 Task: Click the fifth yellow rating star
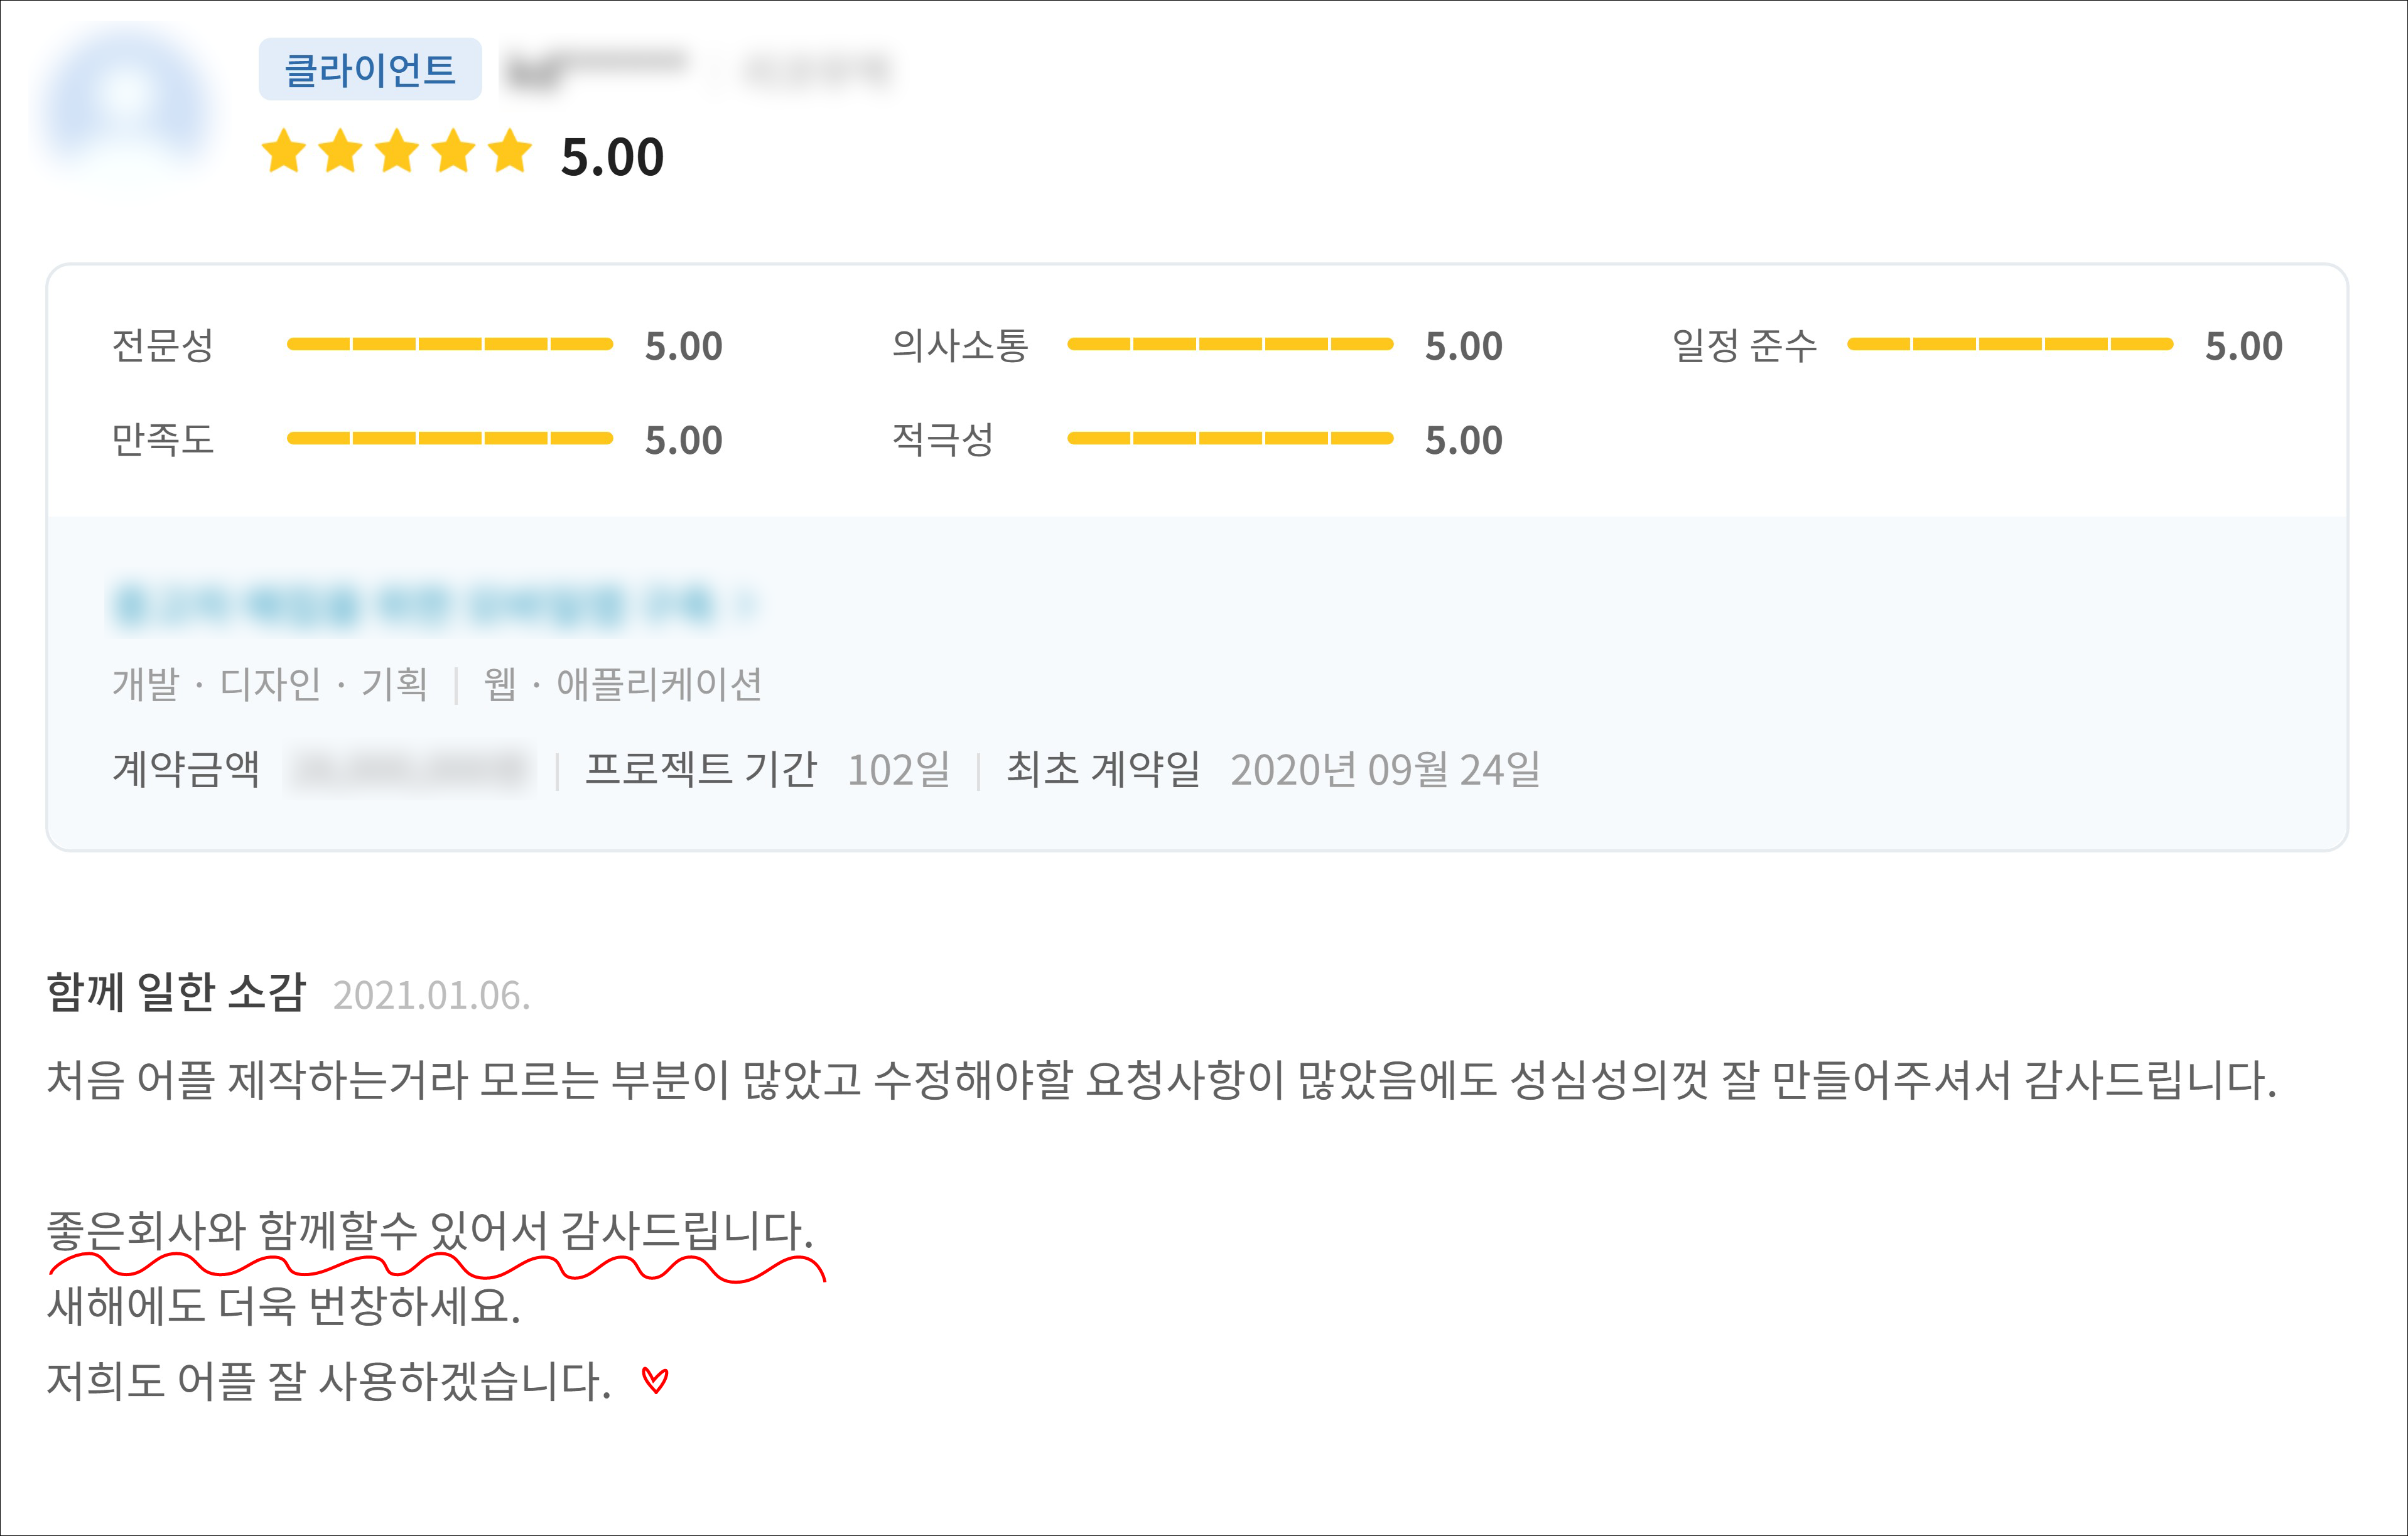coord(510,151)
